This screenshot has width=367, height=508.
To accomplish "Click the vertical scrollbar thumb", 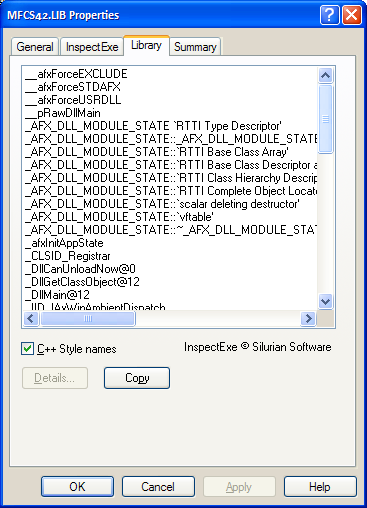I will (x=325, y=119).
